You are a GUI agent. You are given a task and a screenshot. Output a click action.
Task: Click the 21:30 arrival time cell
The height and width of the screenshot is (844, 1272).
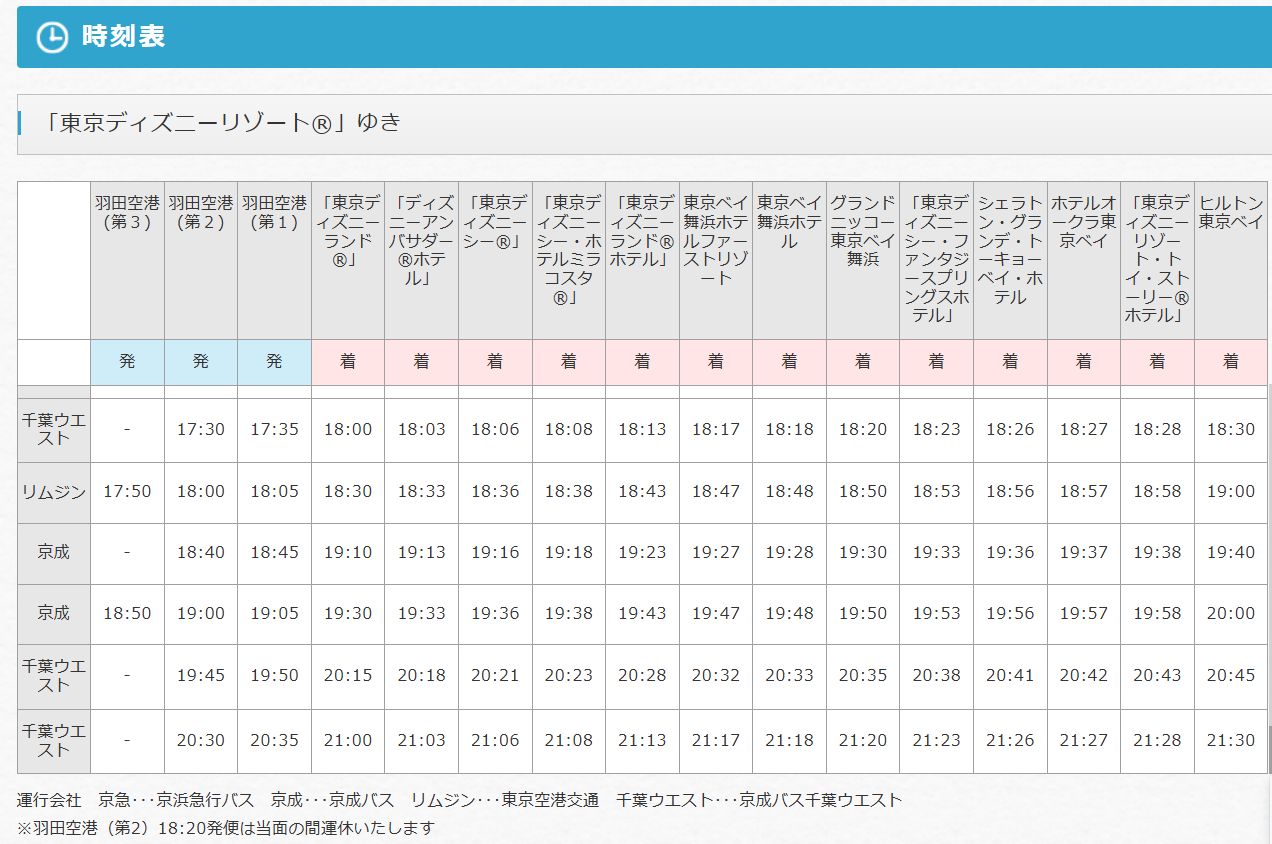coord(1231,741)
